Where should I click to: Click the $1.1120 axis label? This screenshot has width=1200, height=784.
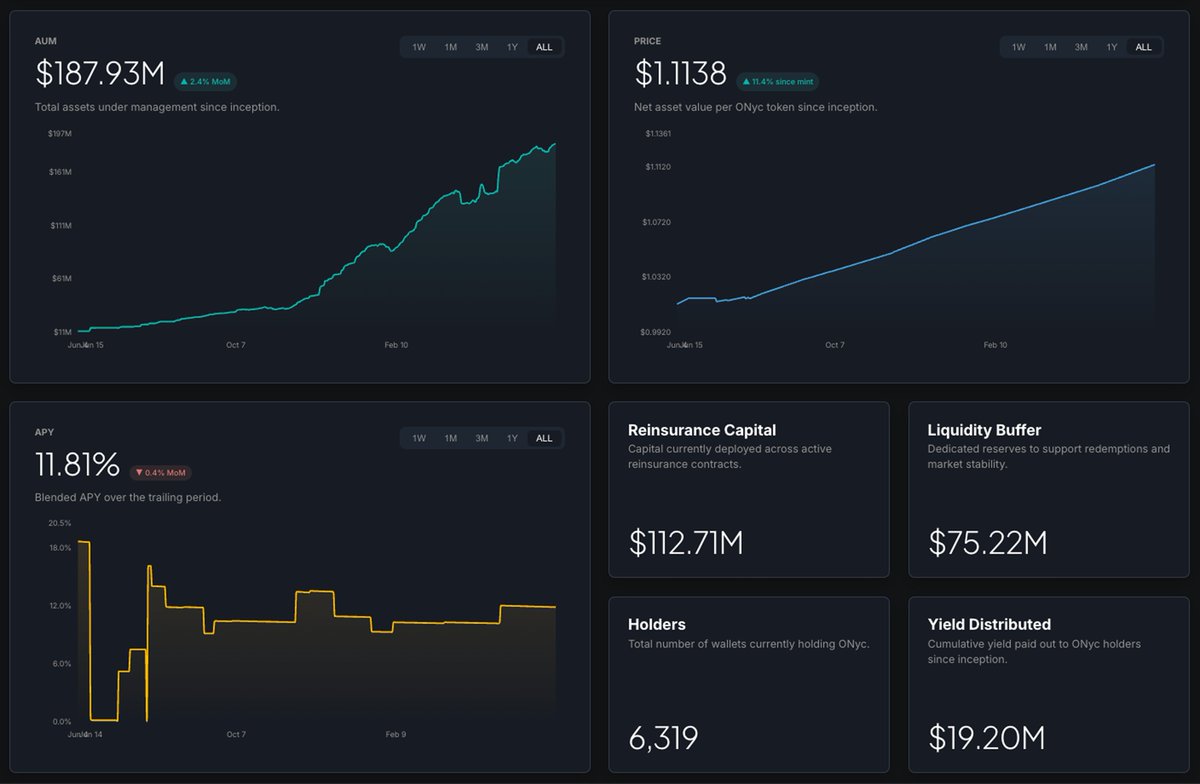[x=658, y=167]
